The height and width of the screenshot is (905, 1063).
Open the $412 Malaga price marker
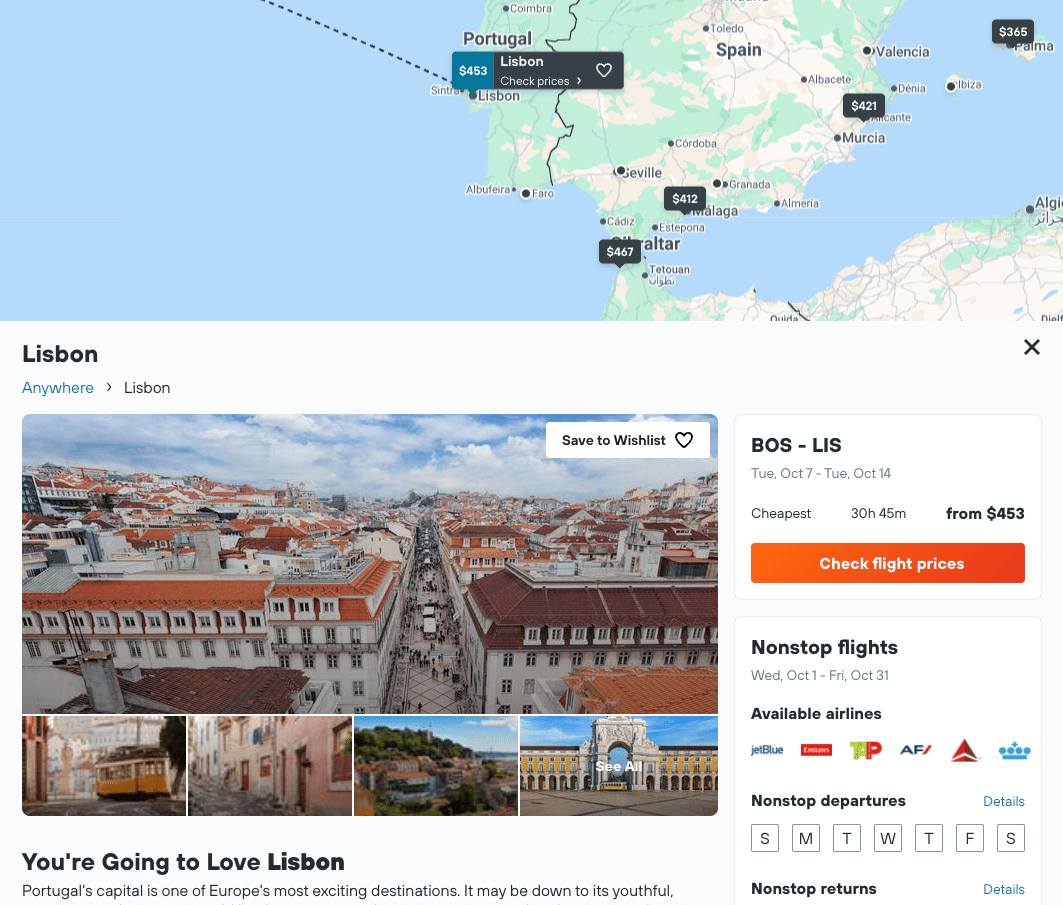685,199
